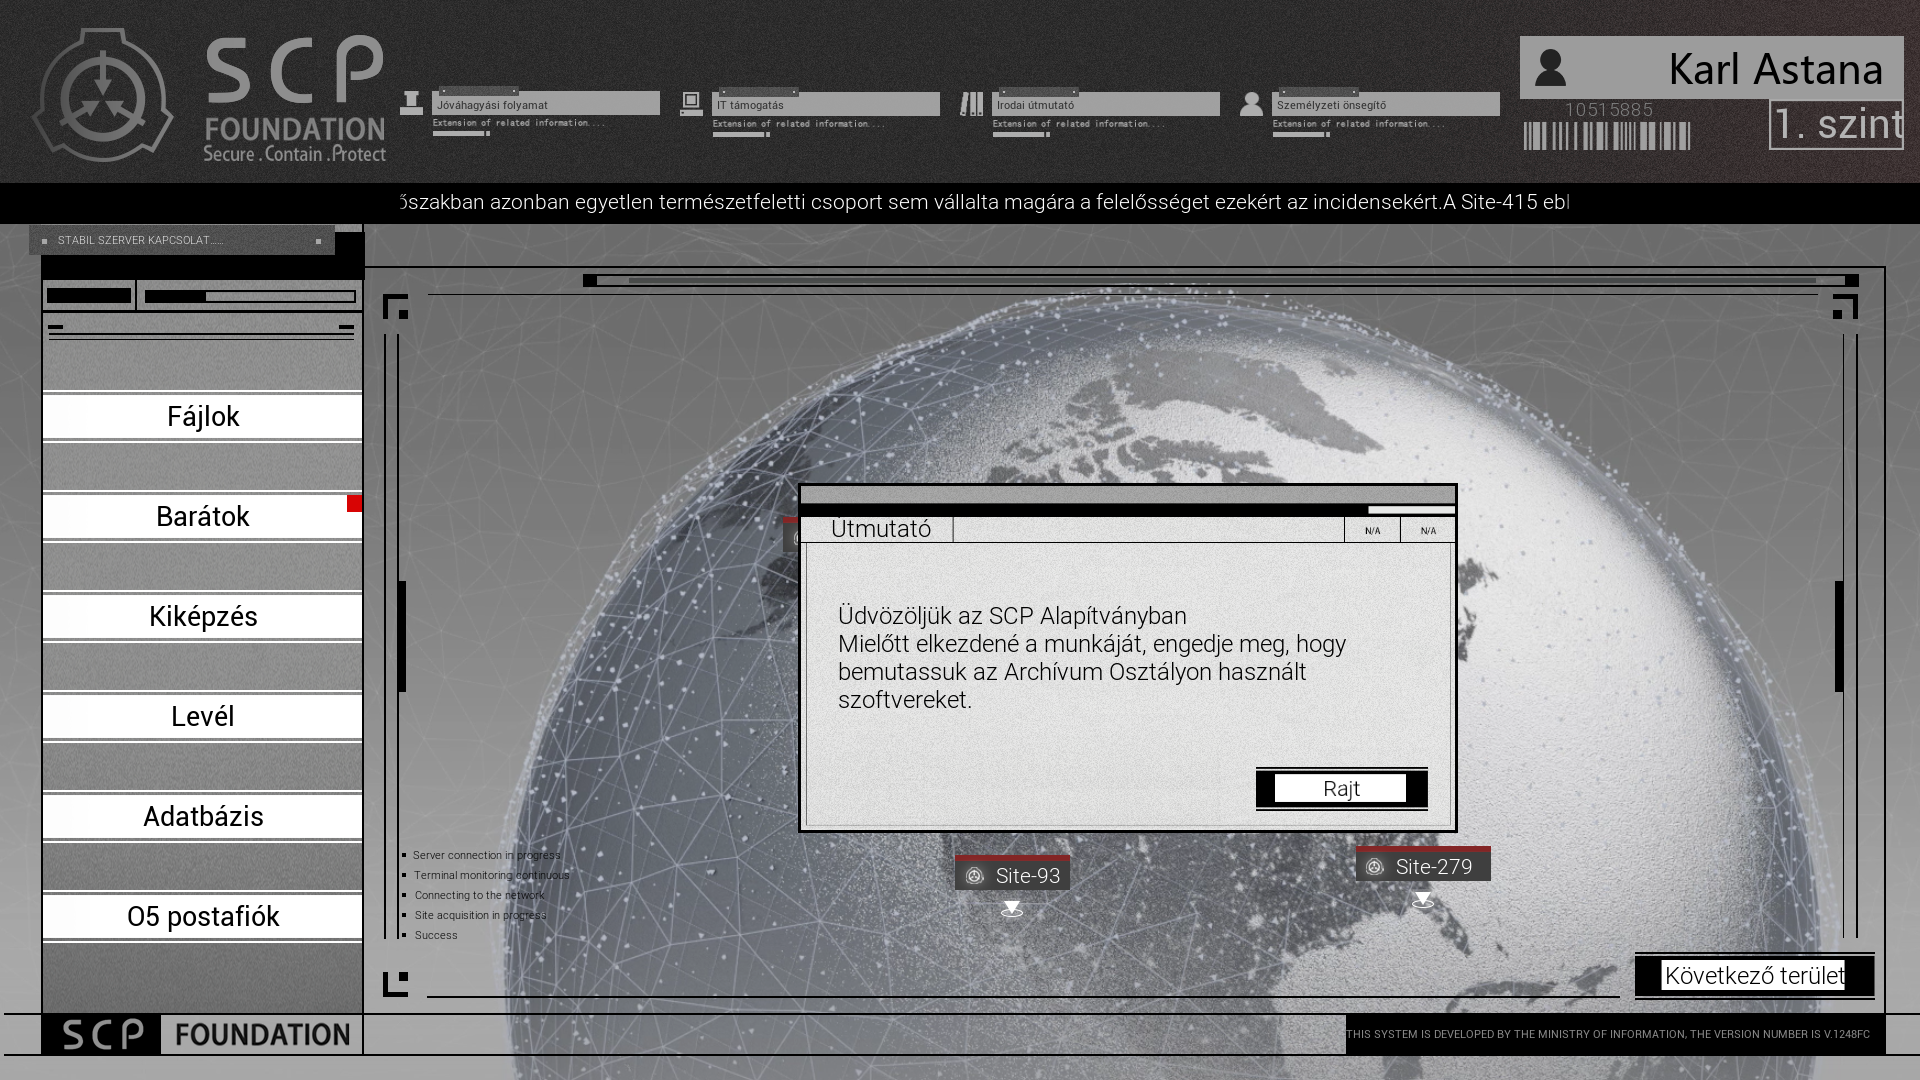Click the Karl Astana profile avatar icon

[1550, 68]
